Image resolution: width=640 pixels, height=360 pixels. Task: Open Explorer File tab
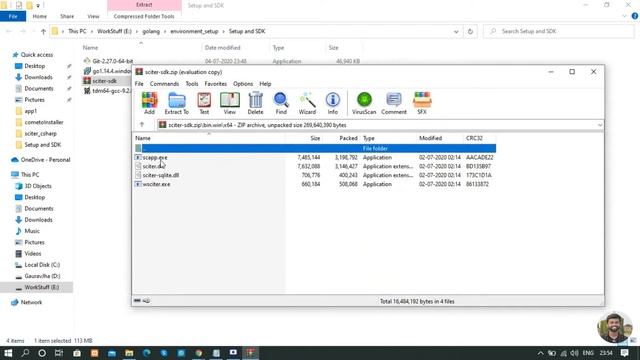coord(13,16)
